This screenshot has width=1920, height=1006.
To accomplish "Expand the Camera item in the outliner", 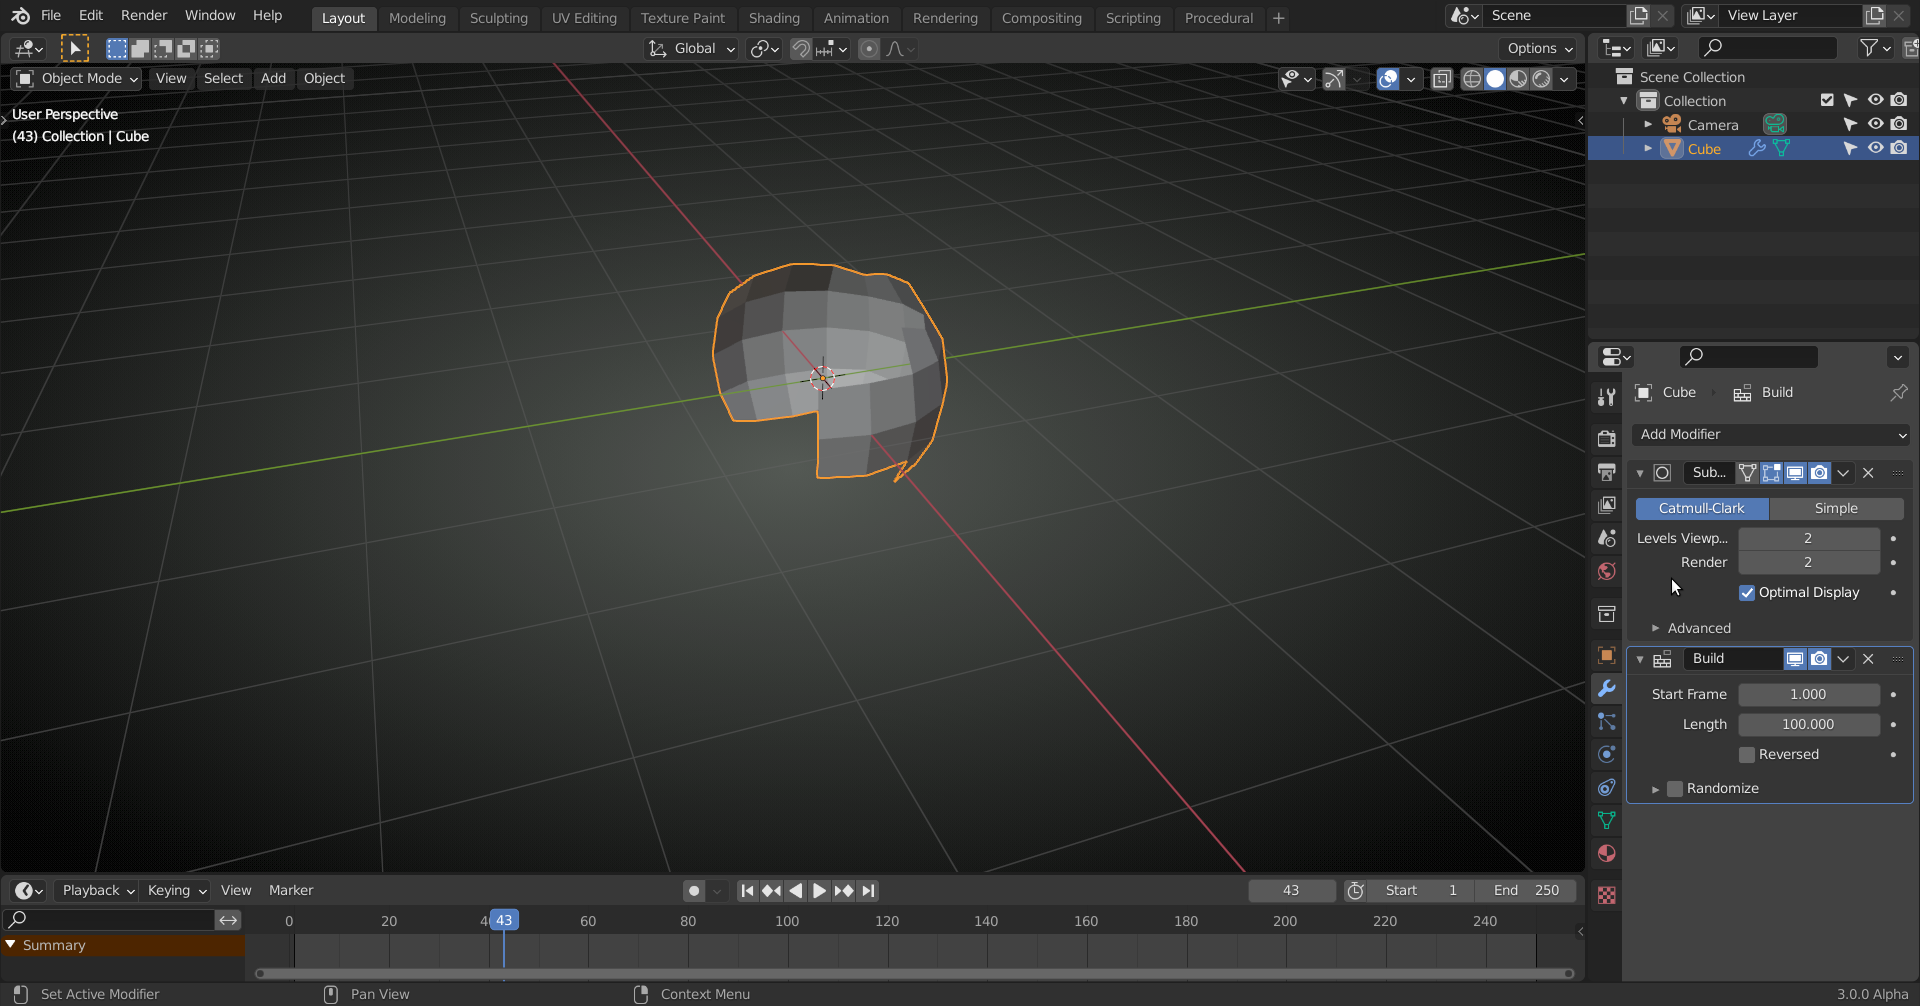I will coord(1648,124).
